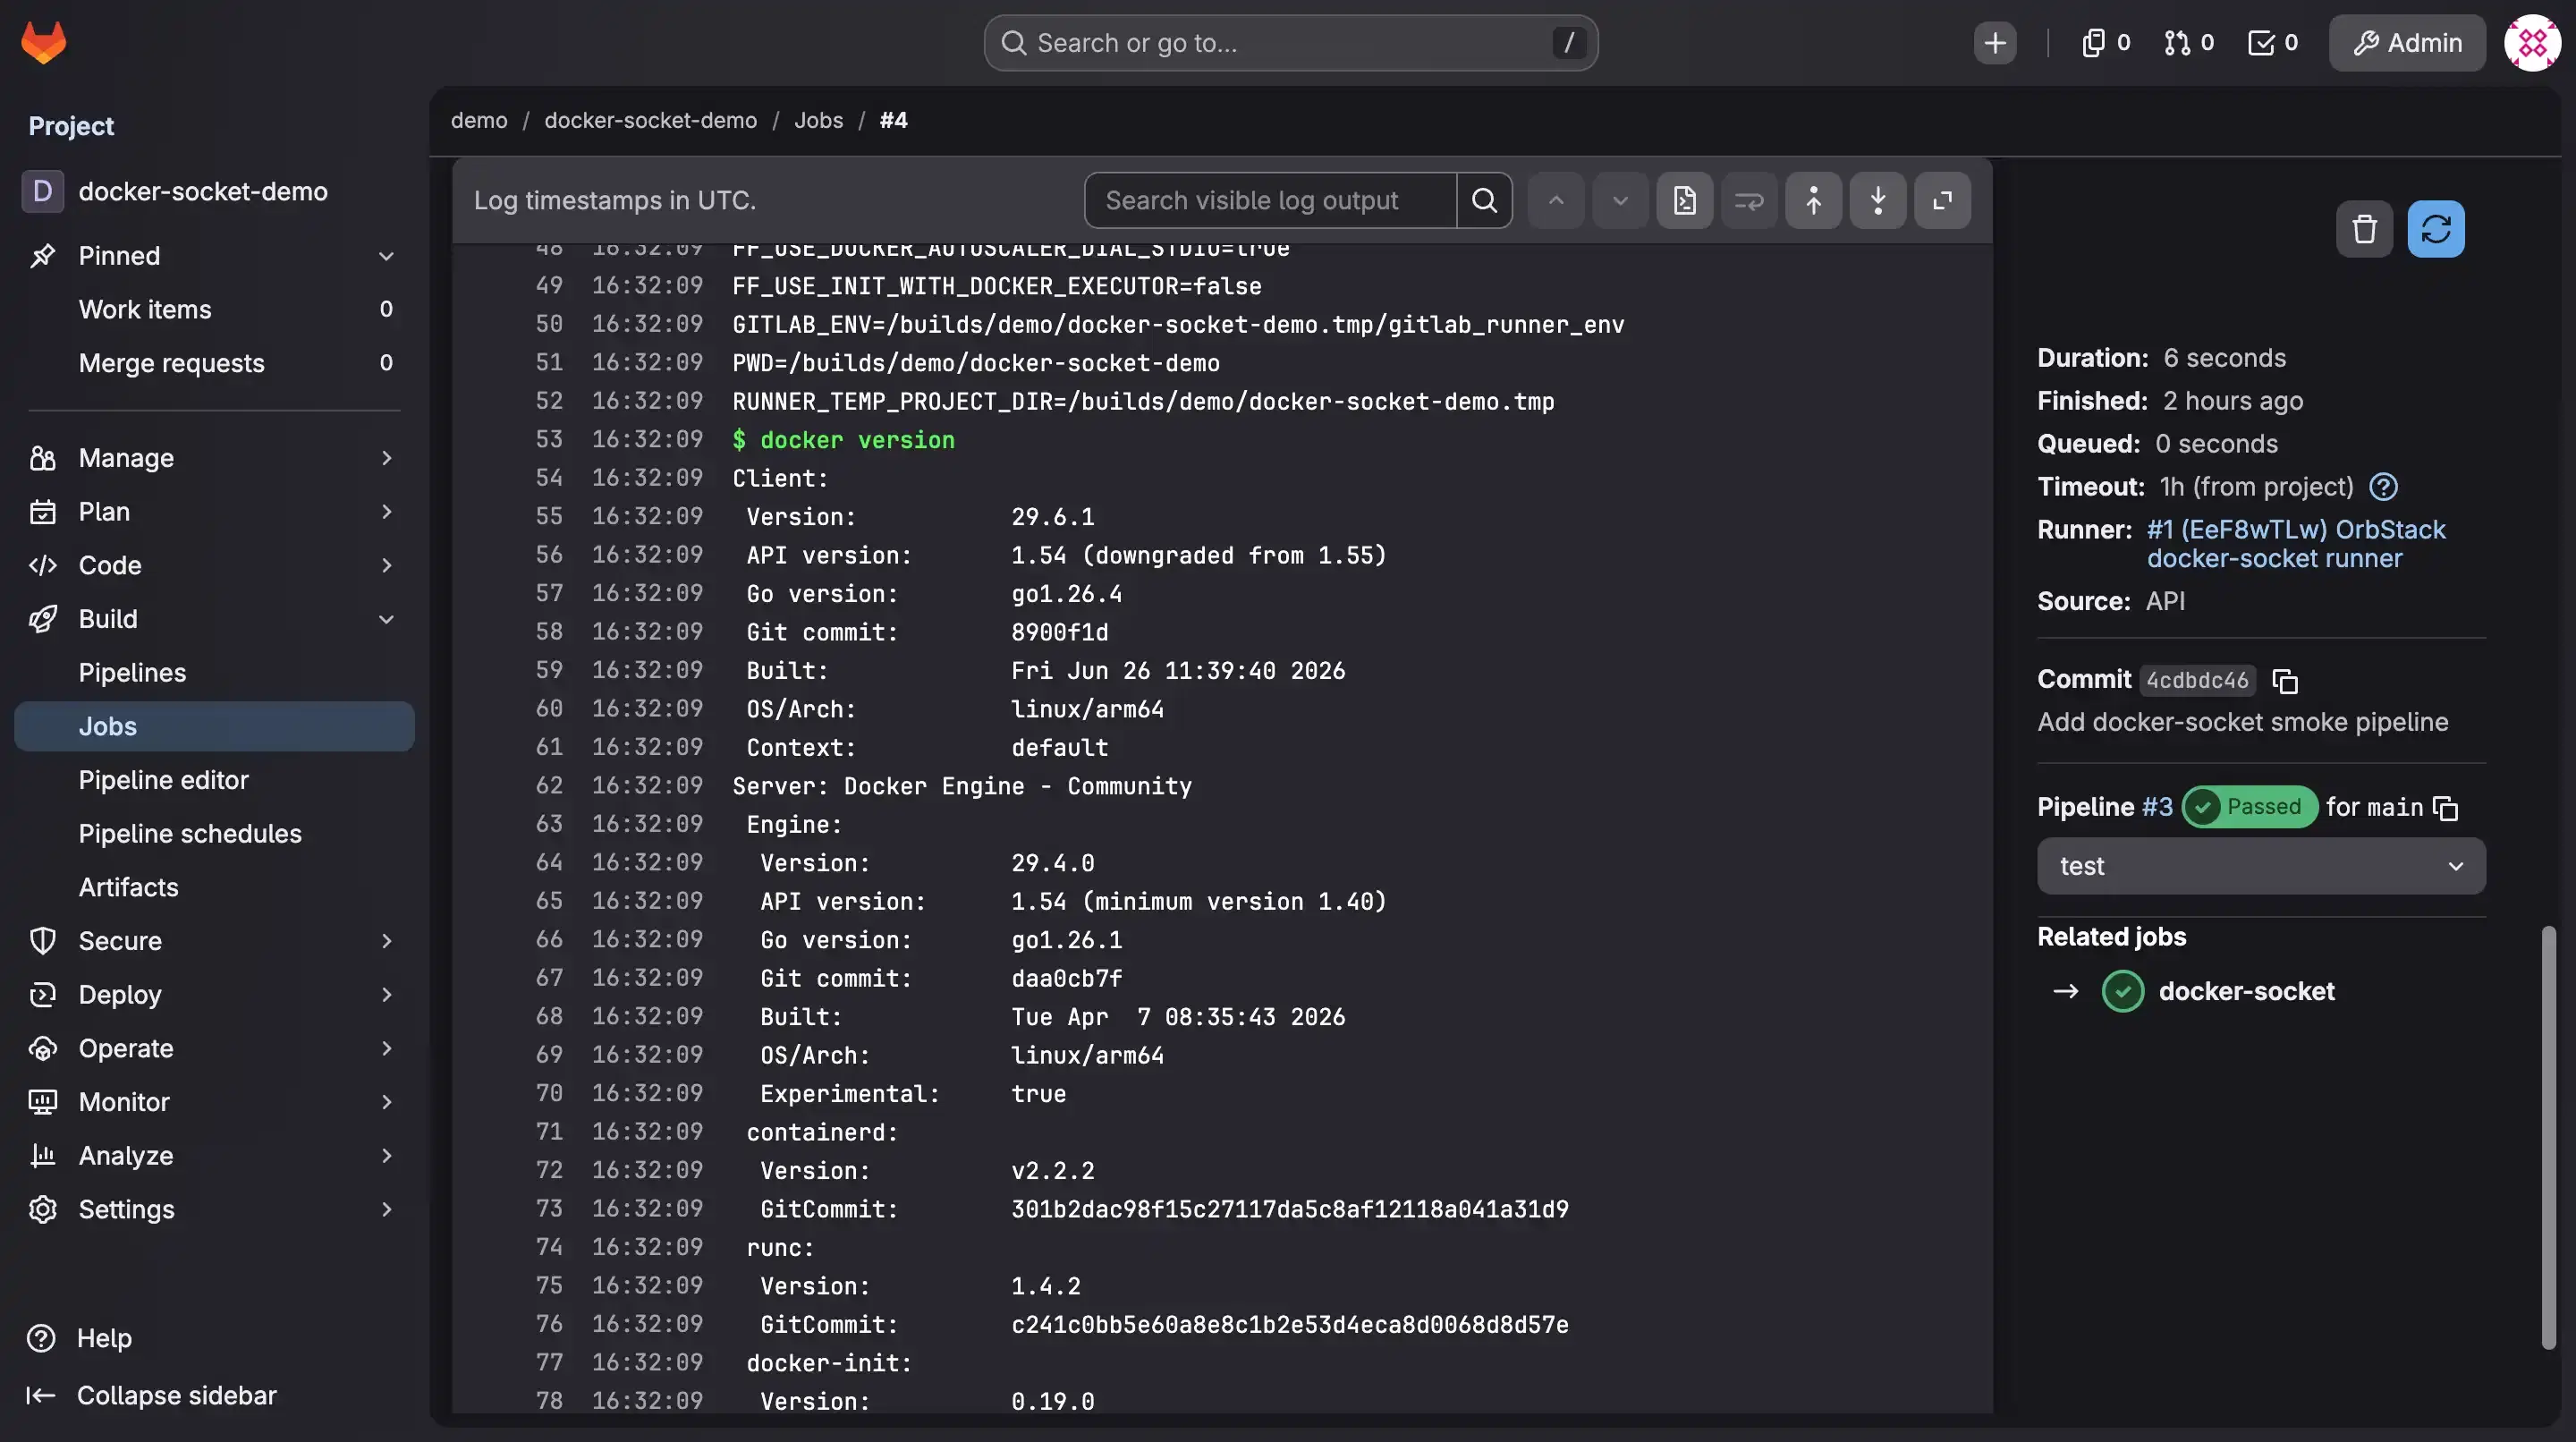Enter fullscreen log view
This screenshot has height=1442, width=2576.
(1942, 200)
